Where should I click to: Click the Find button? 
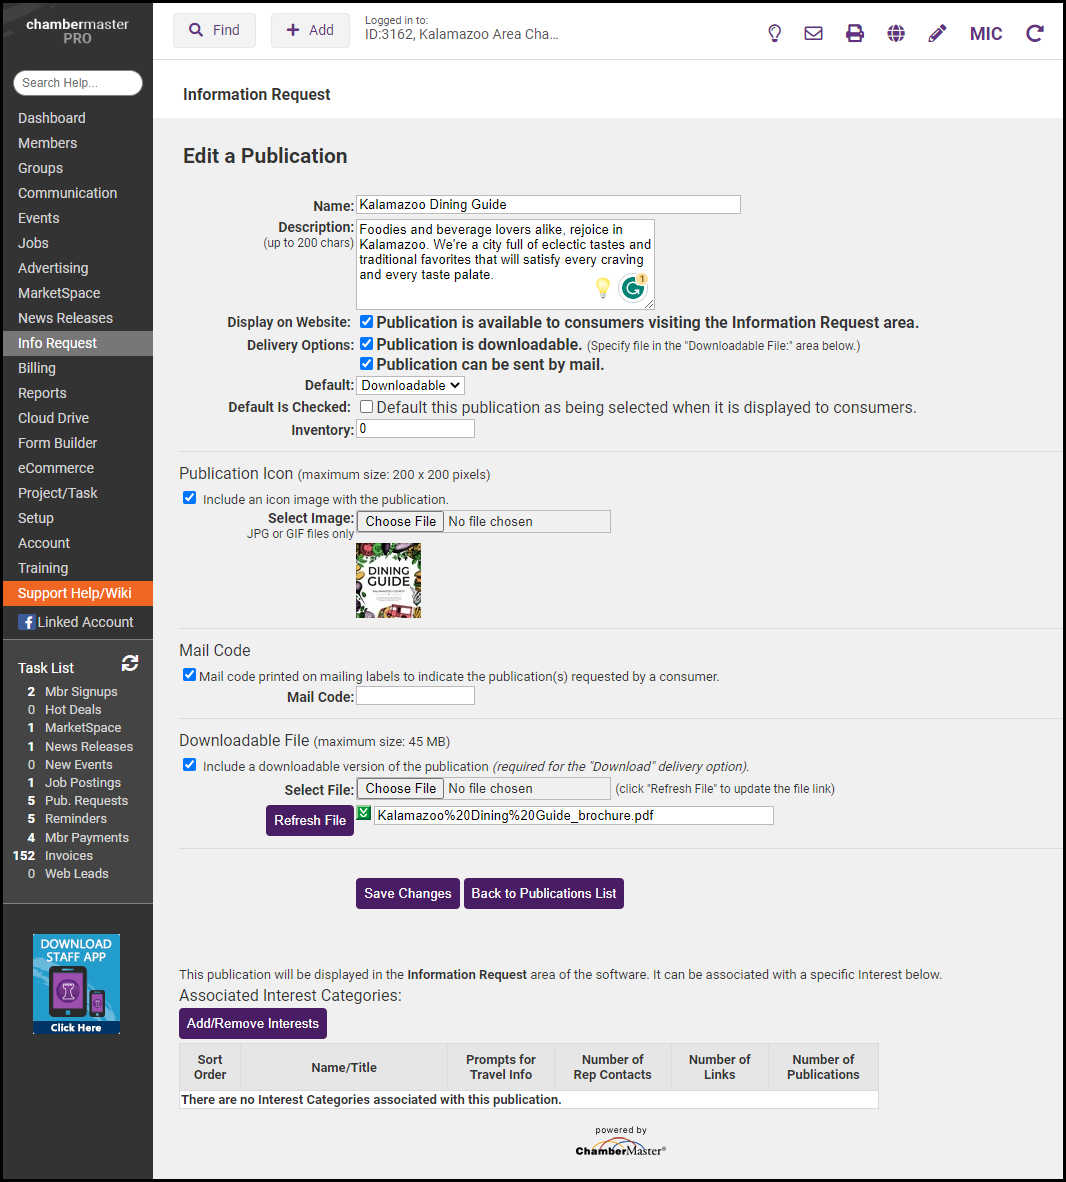point(214,30)
